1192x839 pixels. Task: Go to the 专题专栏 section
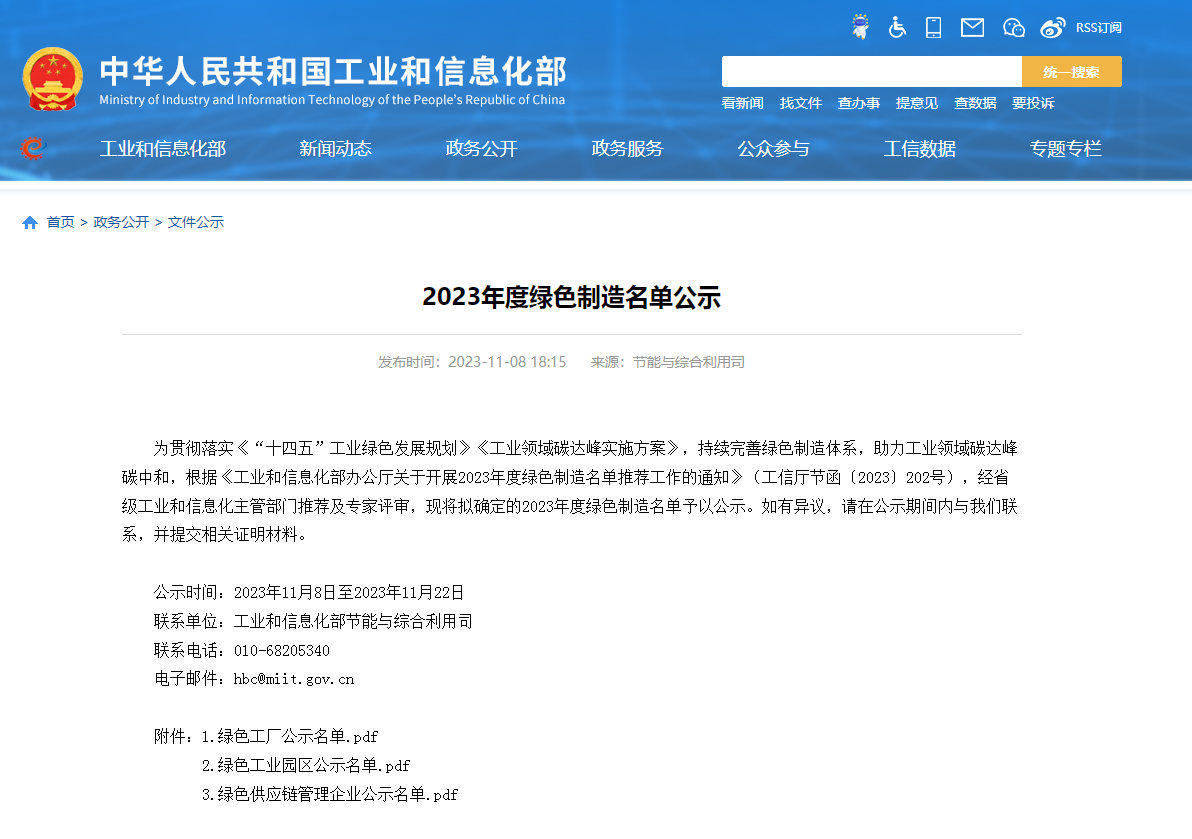[x=1065, y=149]
